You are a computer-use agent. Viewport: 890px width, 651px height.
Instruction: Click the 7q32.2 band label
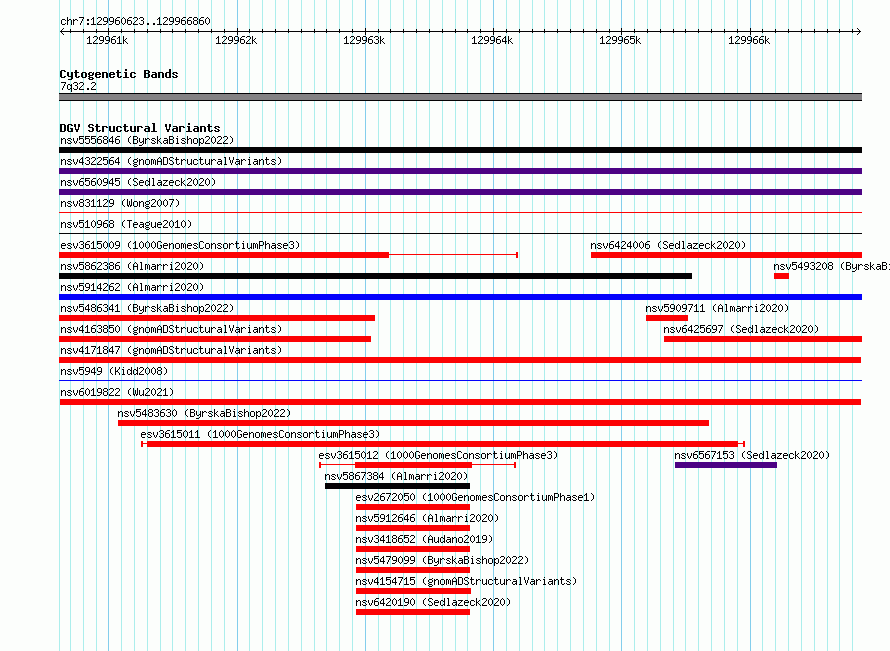tap(78, 86)
